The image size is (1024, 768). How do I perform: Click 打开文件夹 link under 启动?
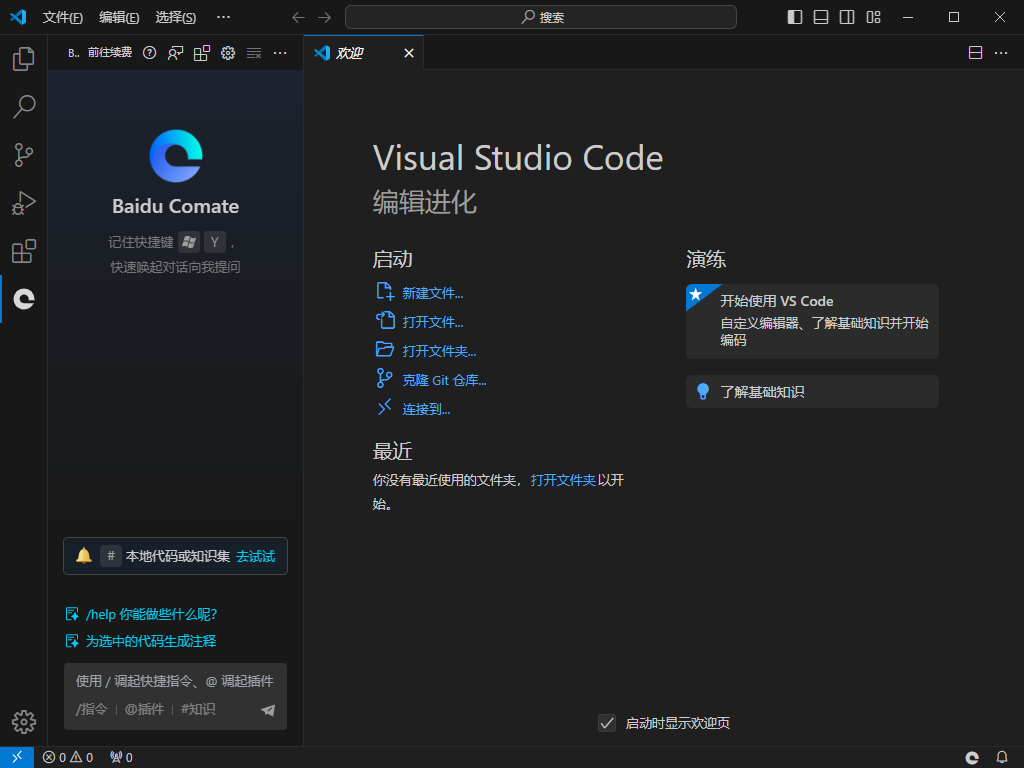(x=439, y=351)
